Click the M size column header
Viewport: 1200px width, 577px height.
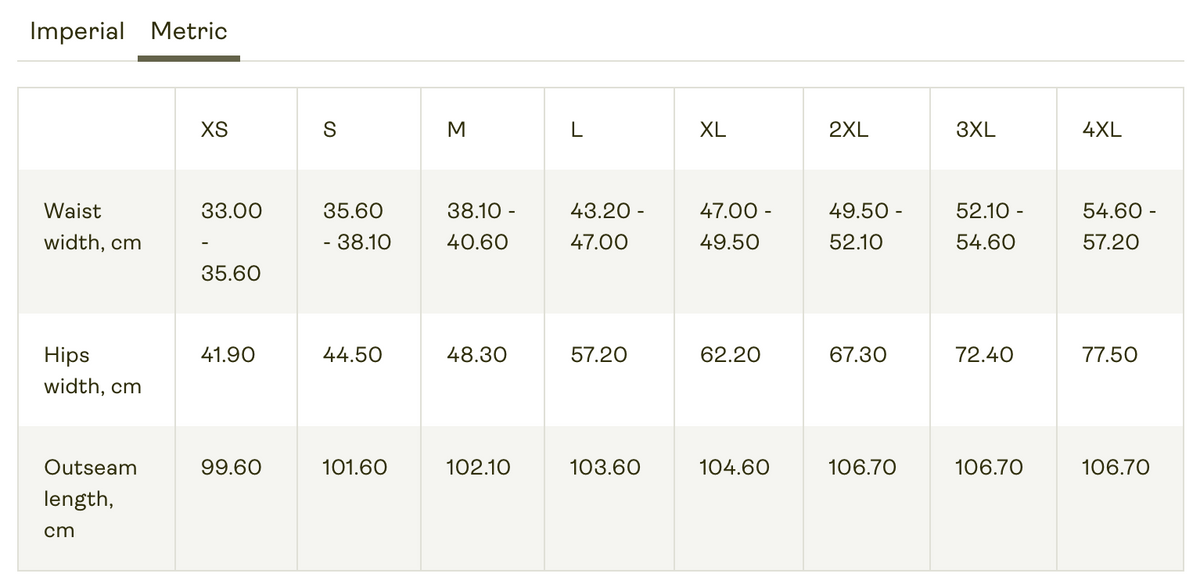pyautogui.click(x=456, y=130)
